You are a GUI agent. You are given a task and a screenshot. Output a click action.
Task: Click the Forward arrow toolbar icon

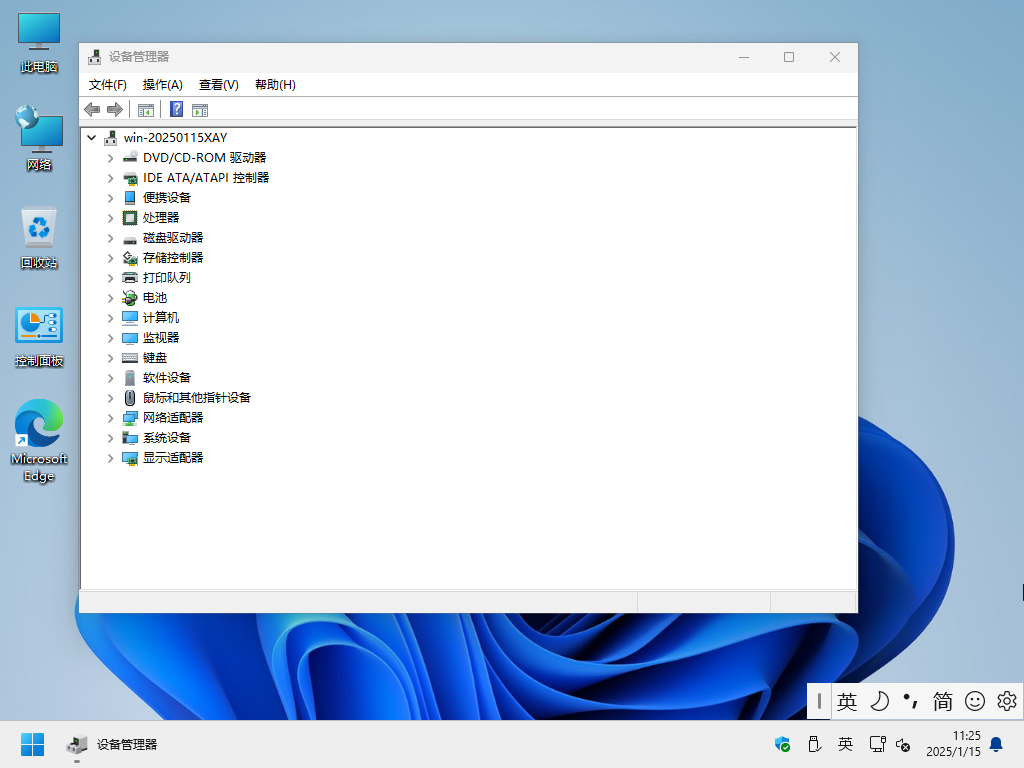[x=115, y=110]
